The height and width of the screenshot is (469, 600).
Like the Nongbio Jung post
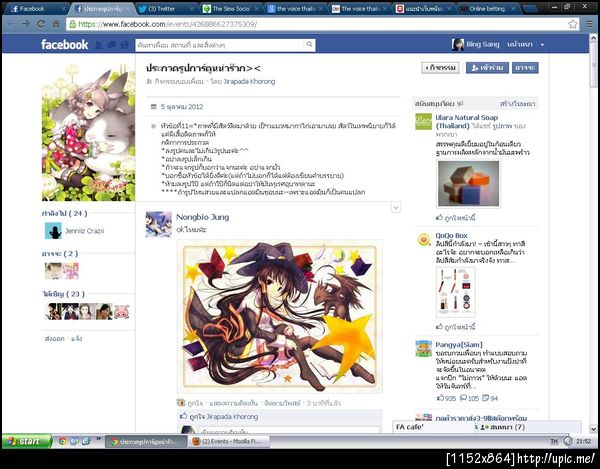[x=195, y=403]
